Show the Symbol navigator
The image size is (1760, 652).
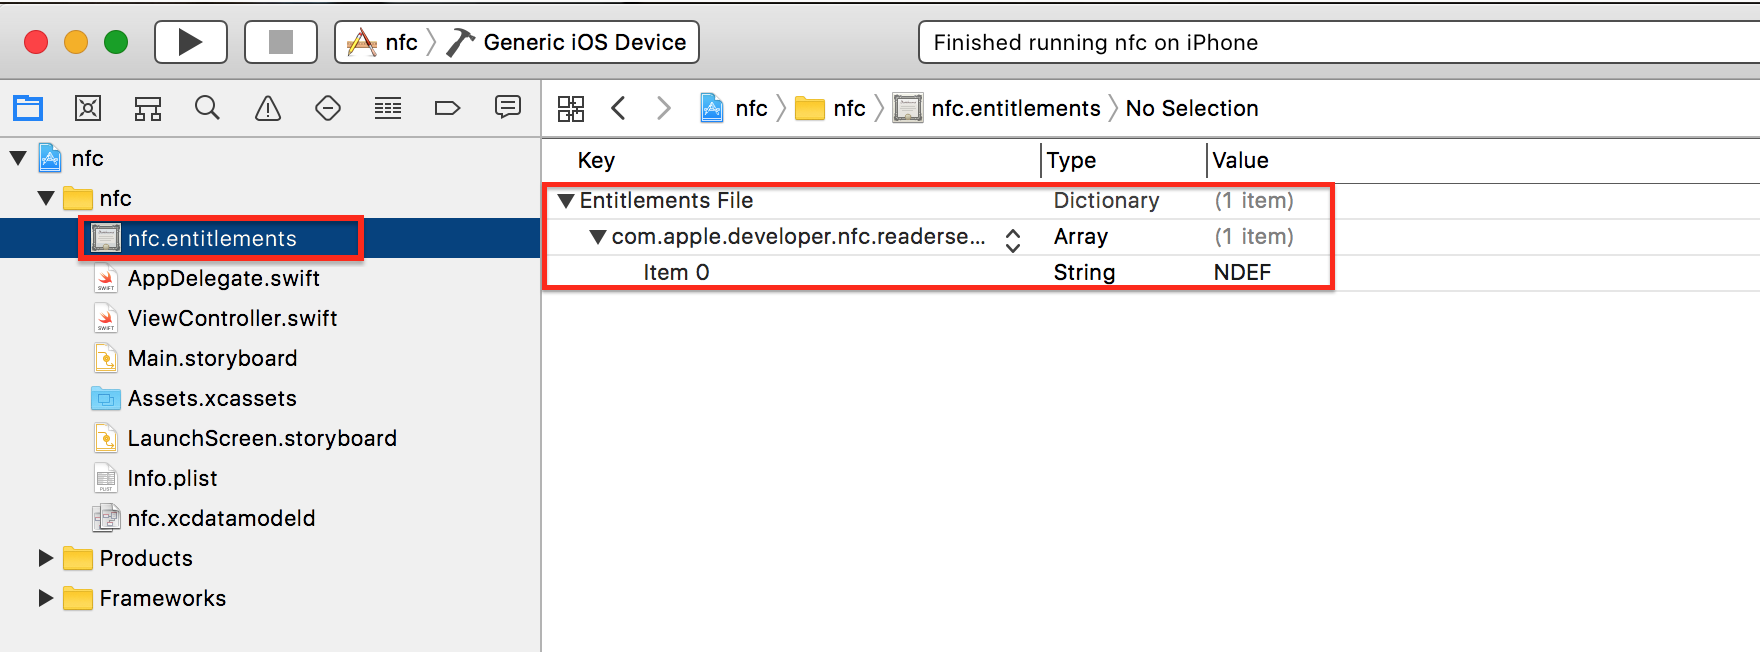[x=148, y=108]
